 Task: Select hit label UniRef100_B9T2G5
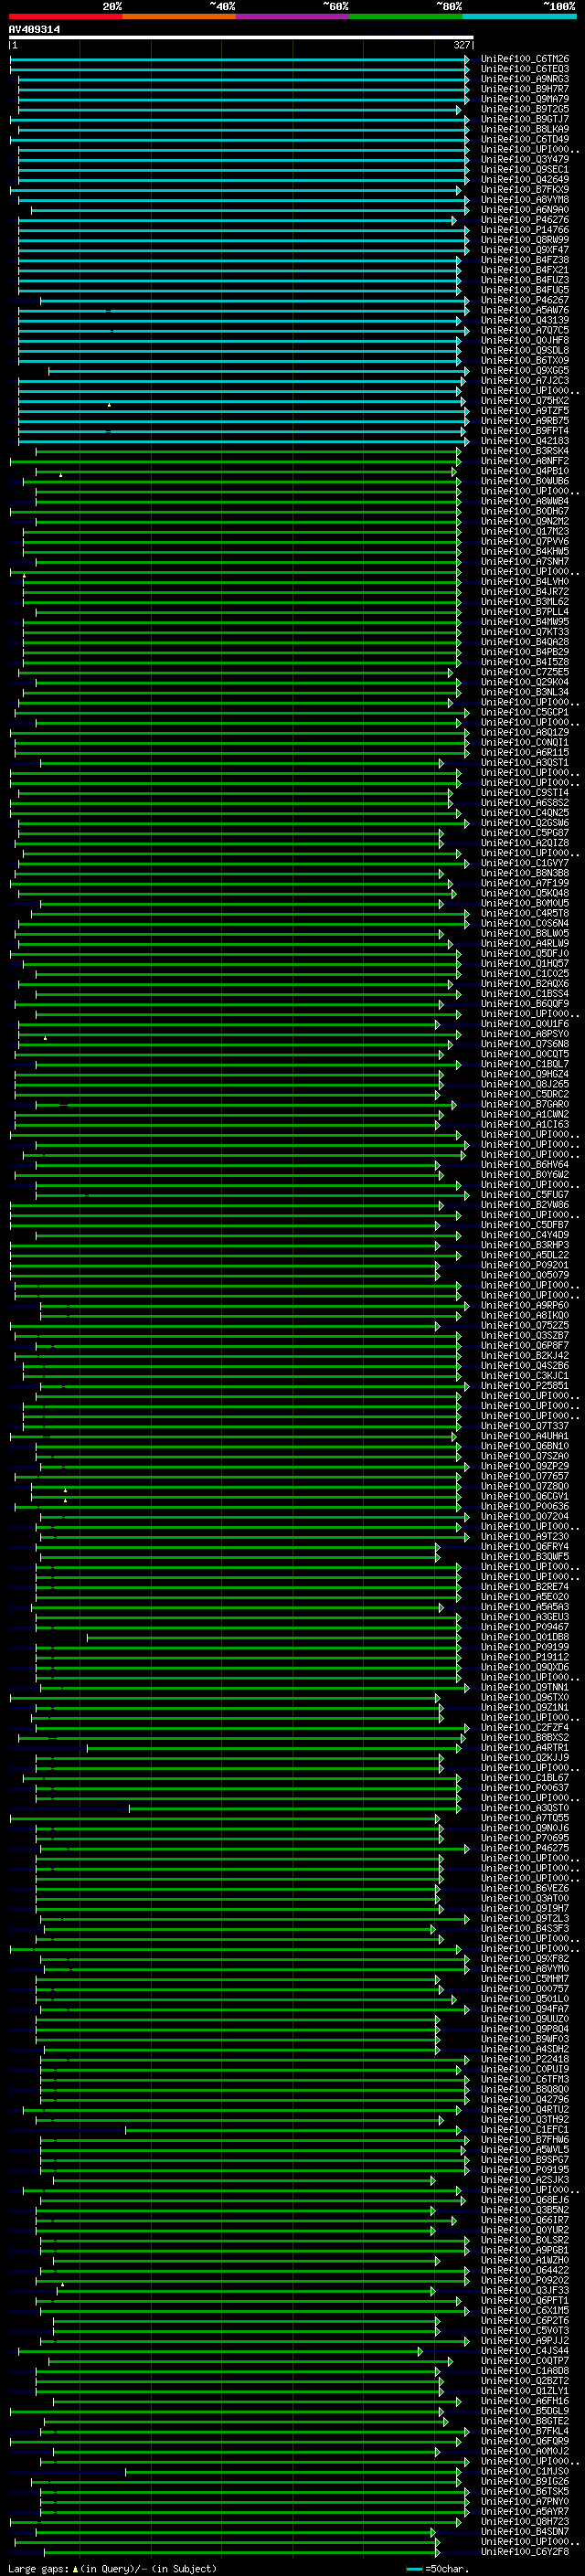(525, 110)
